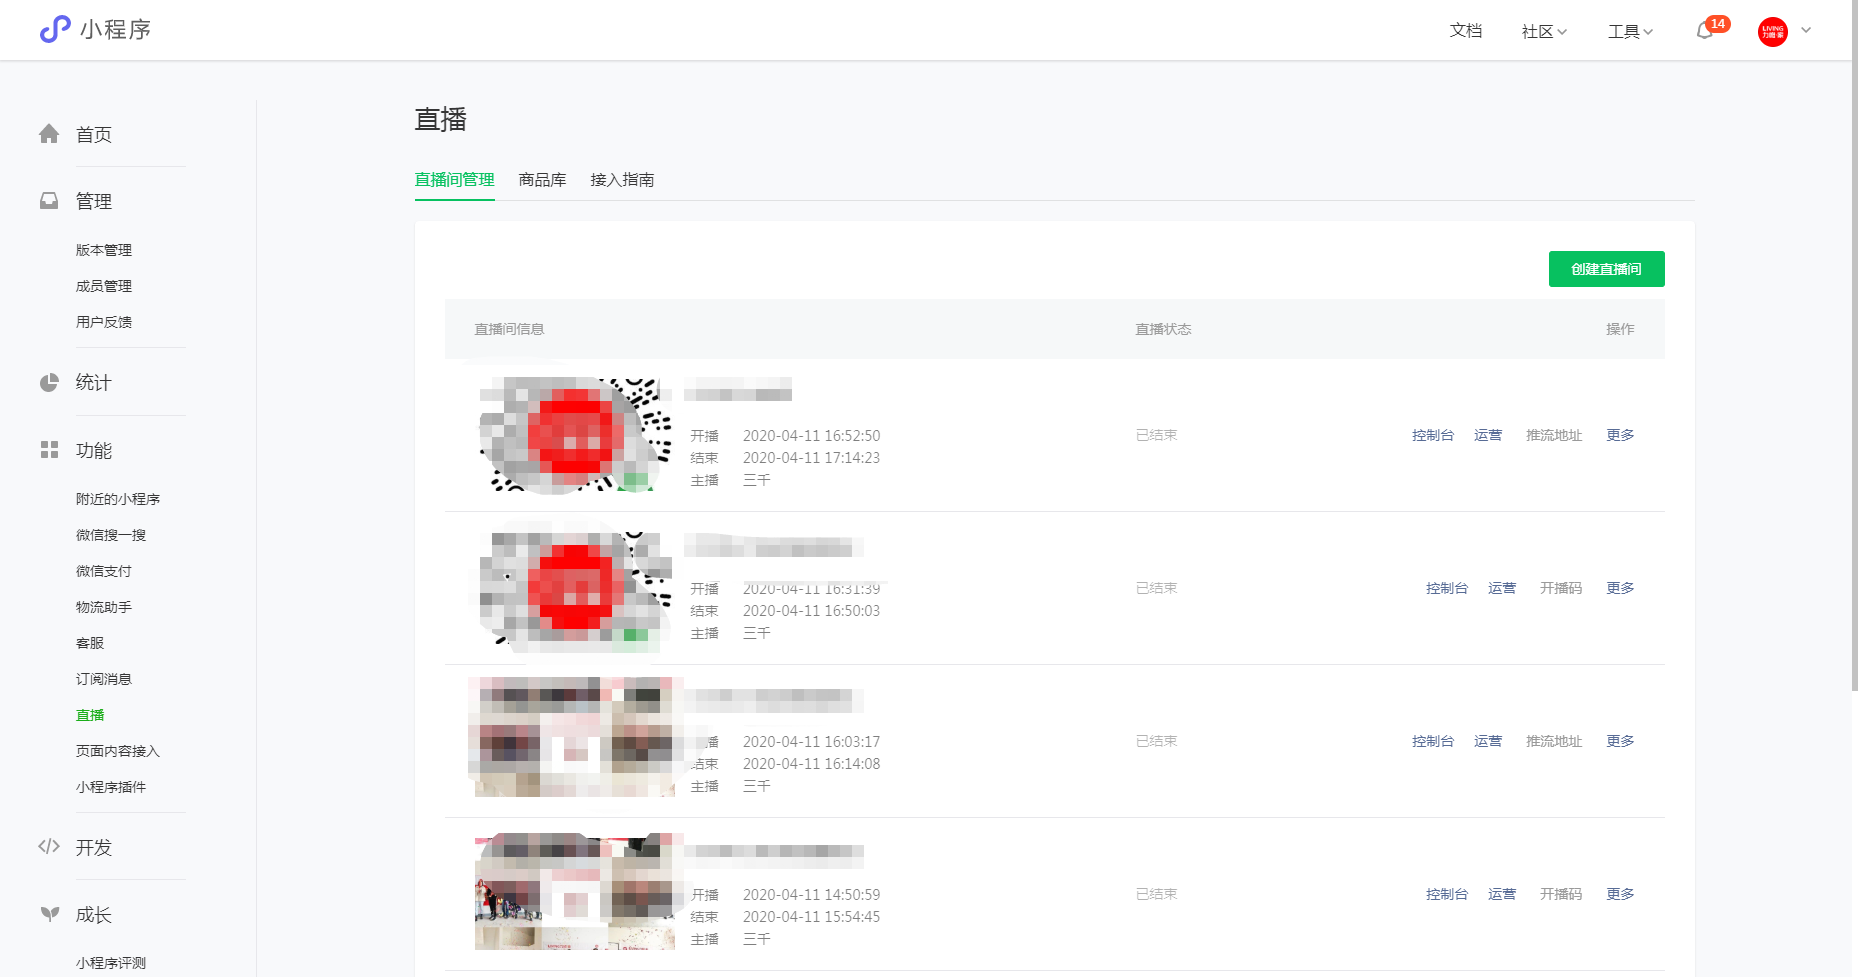Click the thumbnail of the 16:50:03 broadcast

(575, 588)
